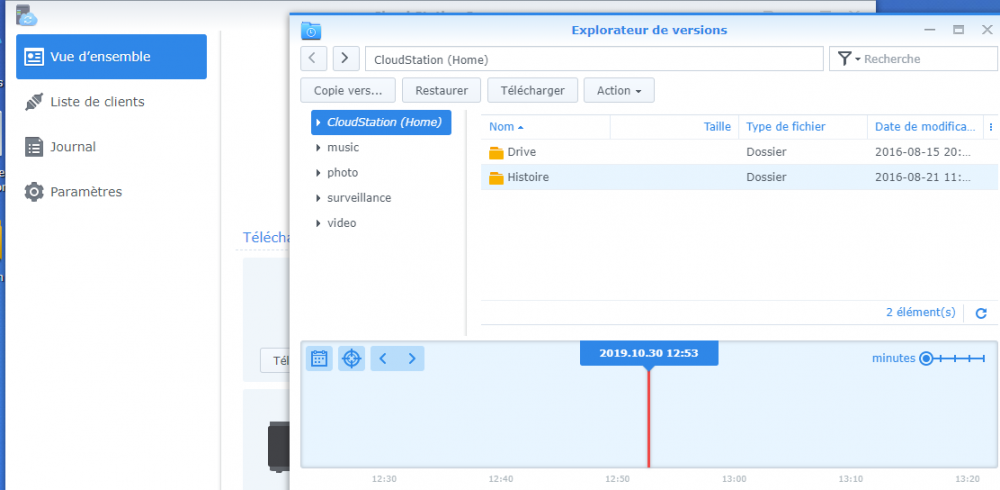
Task: Click the red timeline position line
Action: pos(649,419)
